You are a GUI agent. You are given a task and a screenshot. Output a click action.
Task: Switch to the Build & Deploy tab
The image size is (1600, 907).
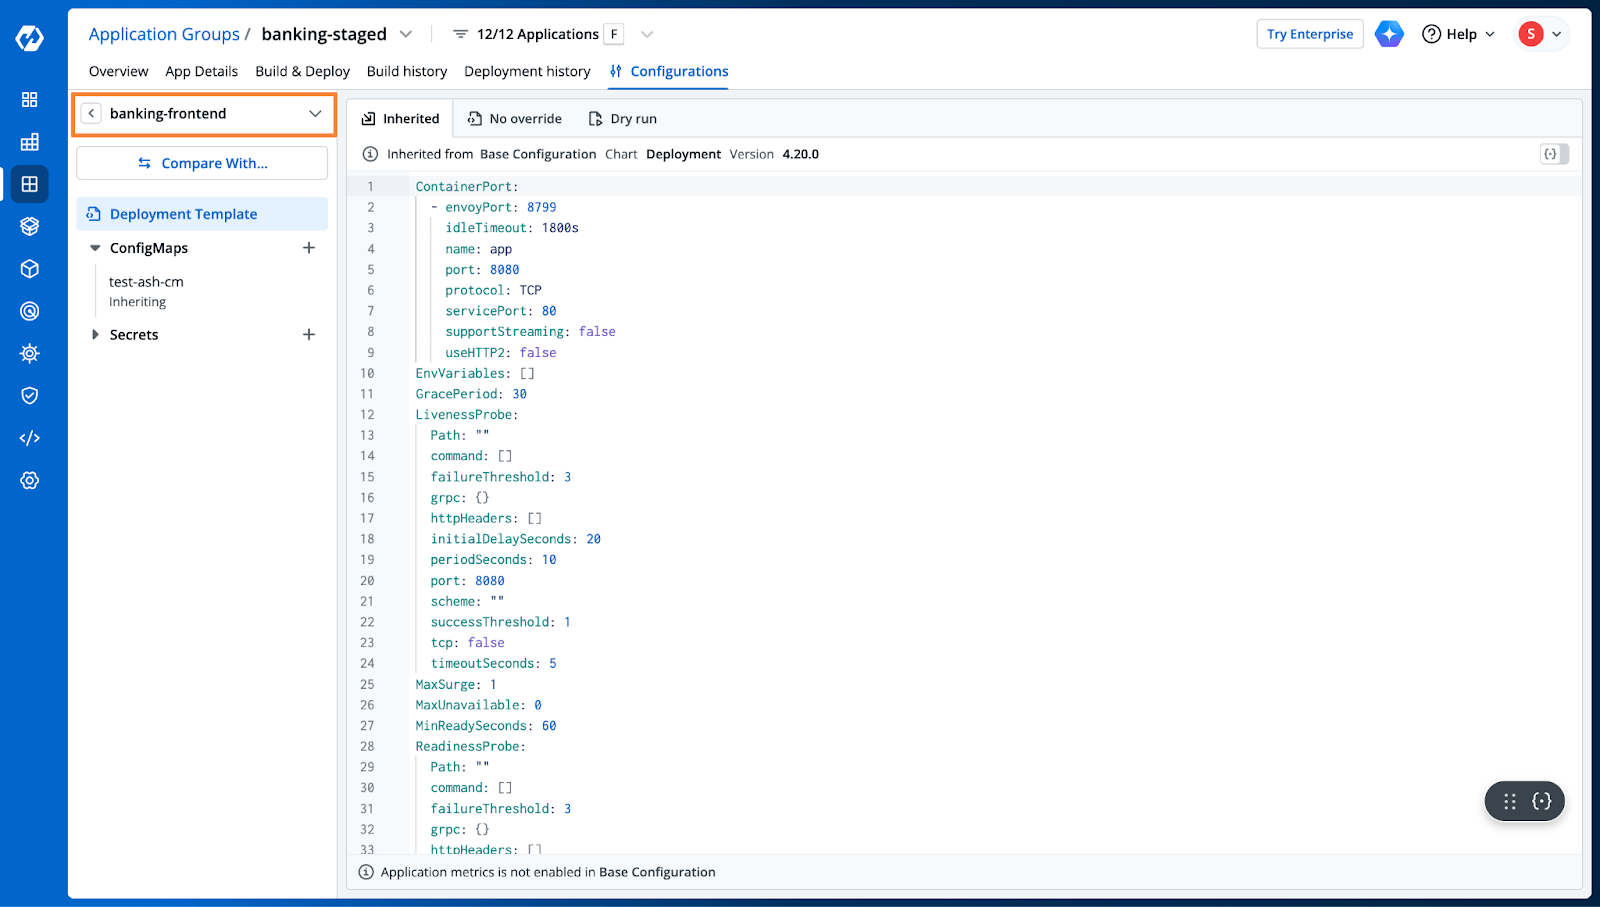302,71
